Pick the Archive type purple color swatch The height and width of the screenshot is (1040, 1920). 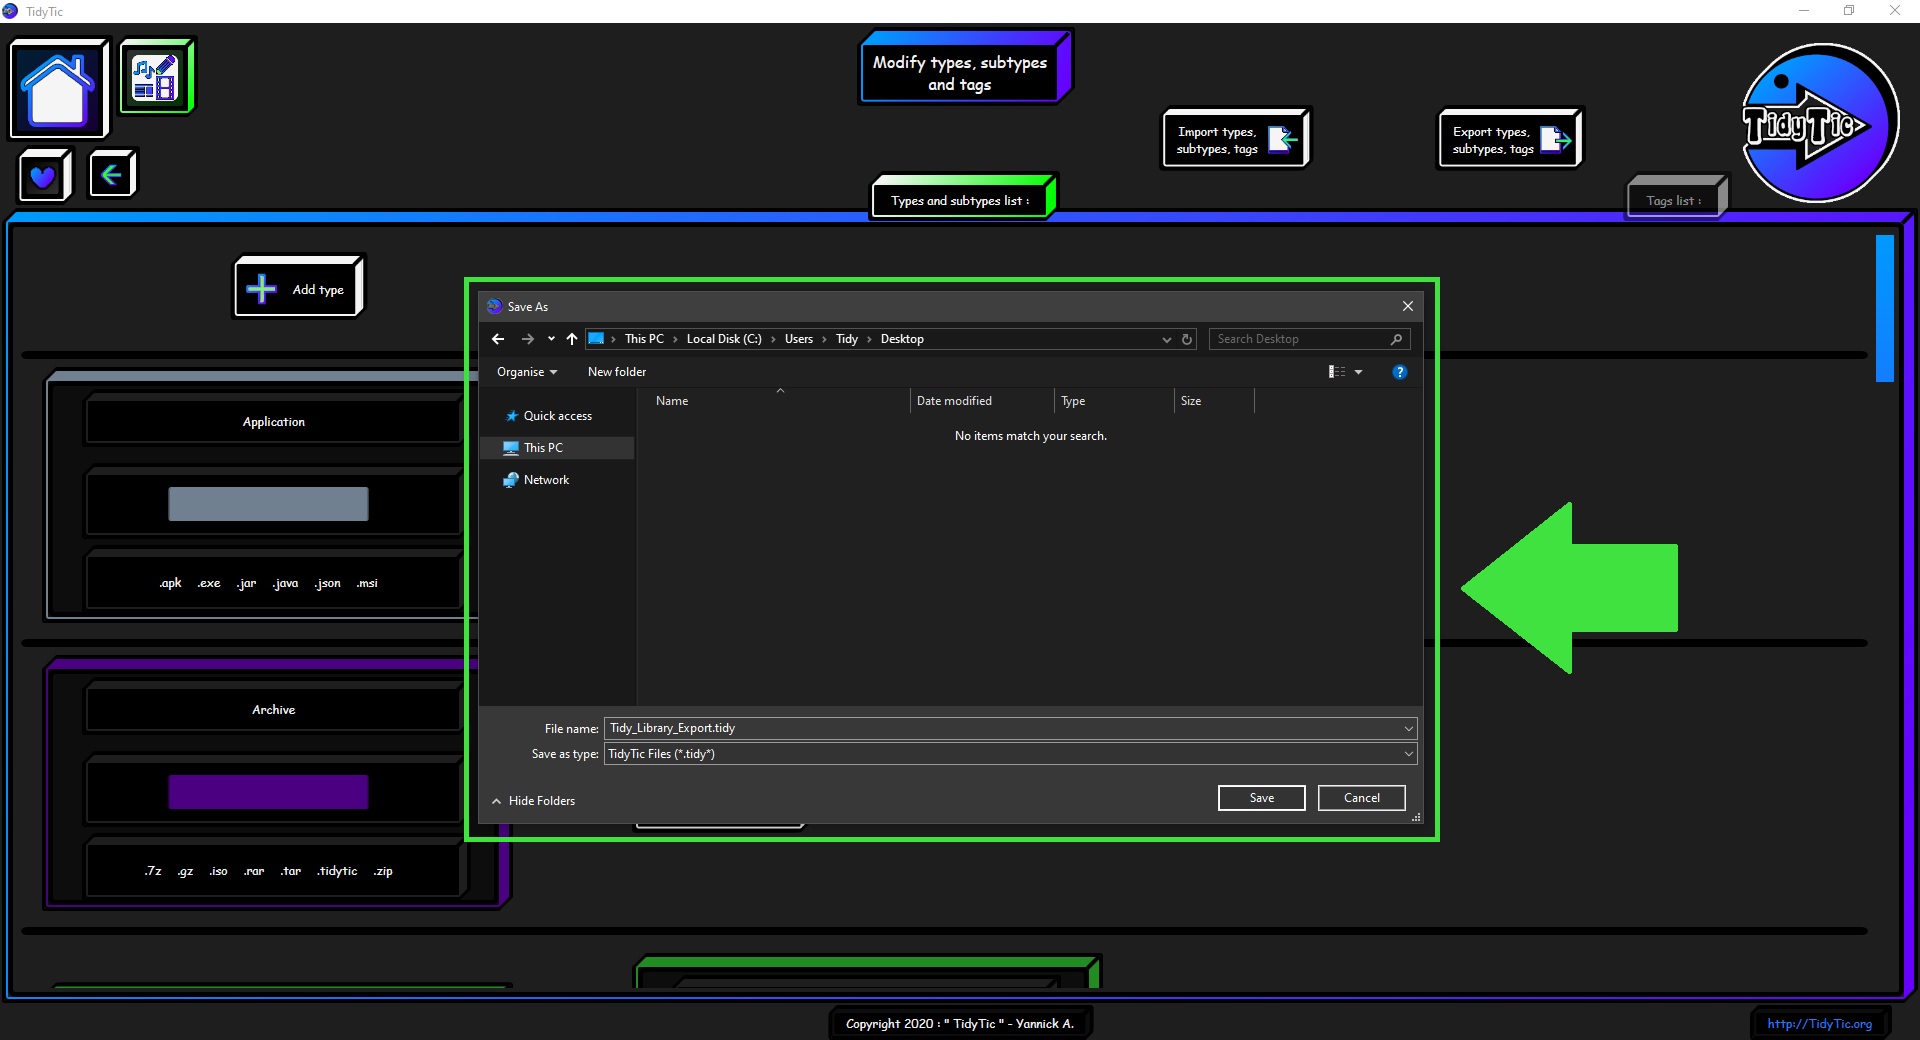[x=268, y=792]
